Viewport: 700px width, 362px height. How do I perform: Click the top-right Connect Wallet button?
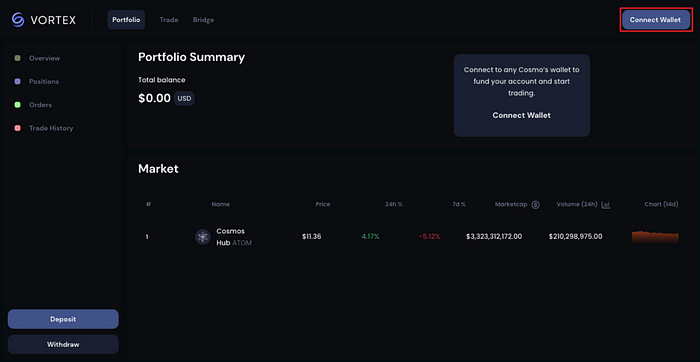655,20
